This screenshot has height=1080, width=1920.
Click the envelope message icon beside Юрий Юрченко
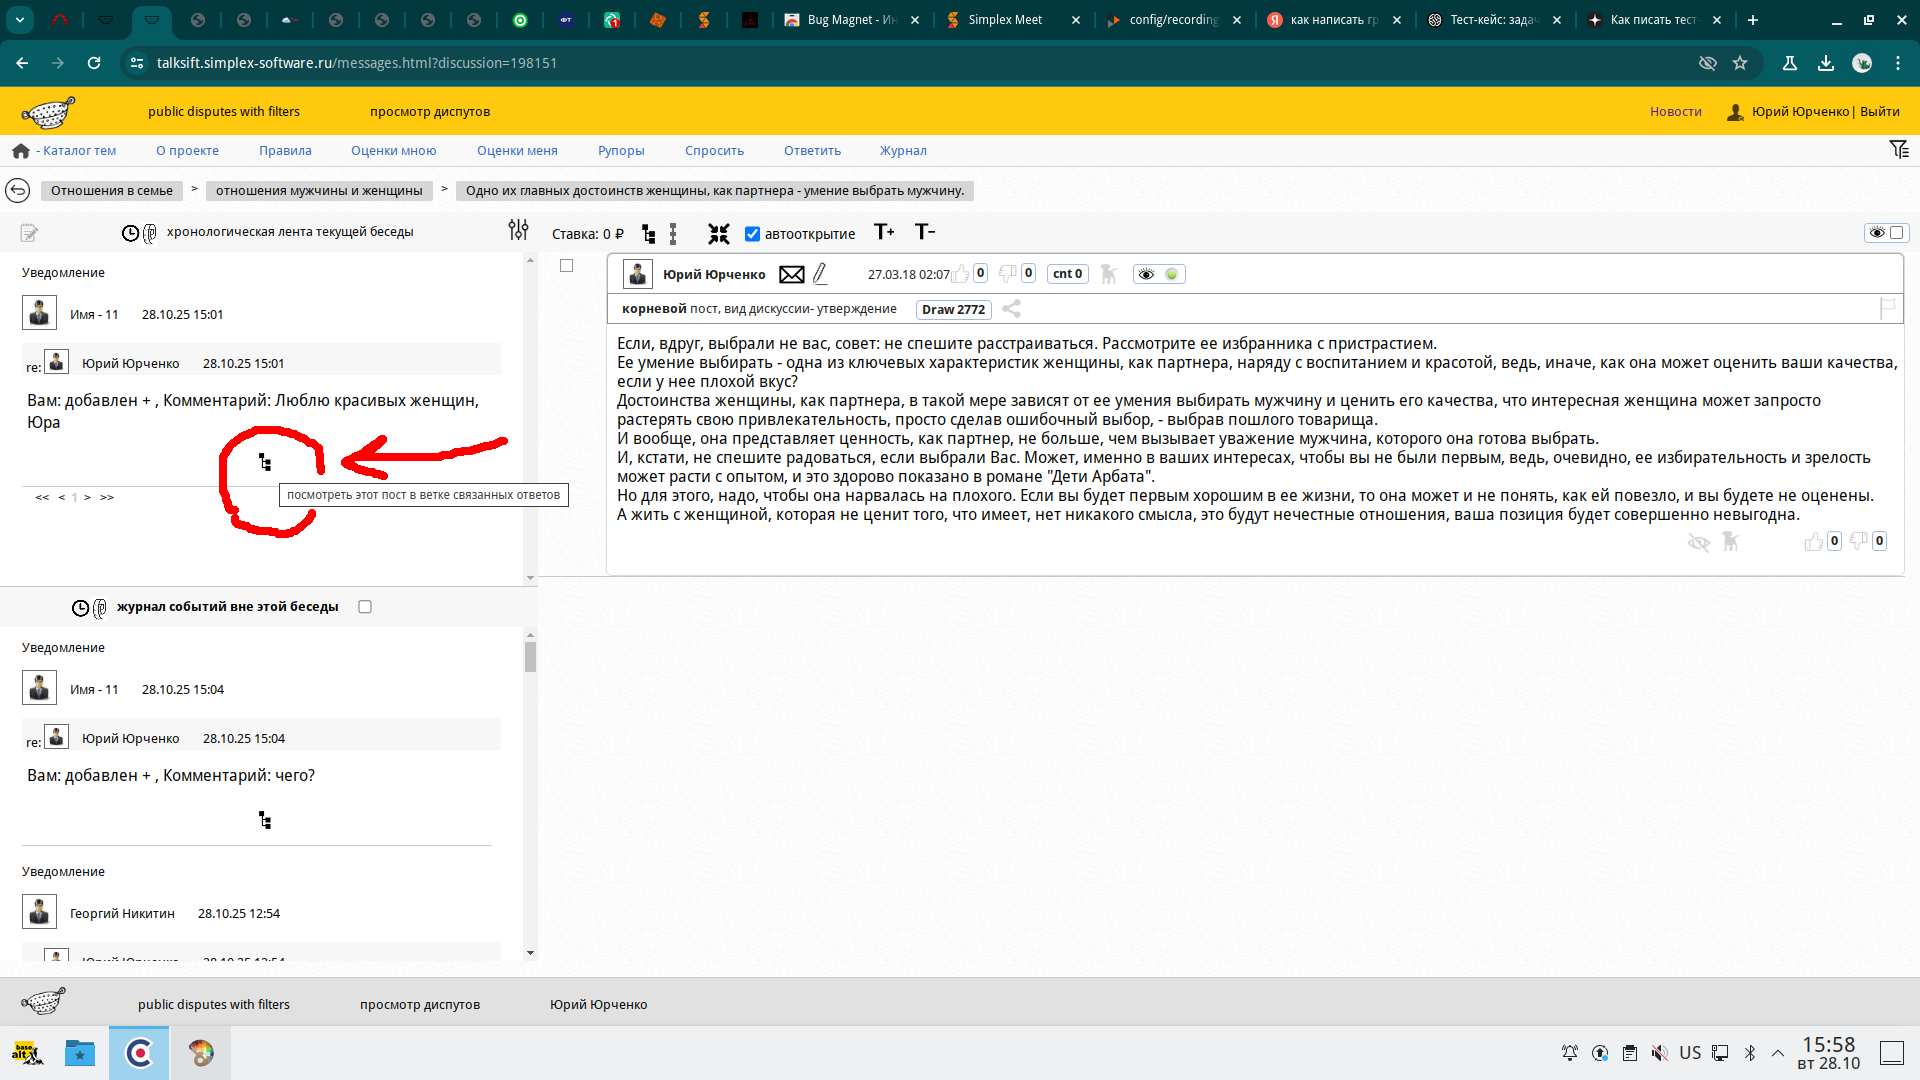tap(791, 274)
